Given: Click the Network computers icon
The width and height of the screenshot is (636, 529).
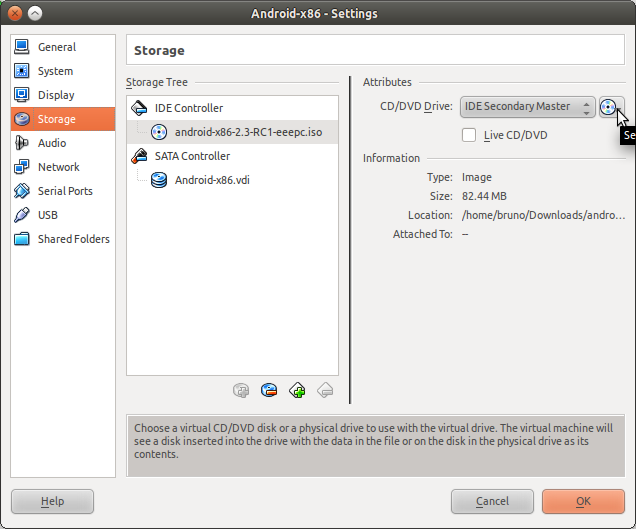Looking at the screenshot, I should click(21, 166).
